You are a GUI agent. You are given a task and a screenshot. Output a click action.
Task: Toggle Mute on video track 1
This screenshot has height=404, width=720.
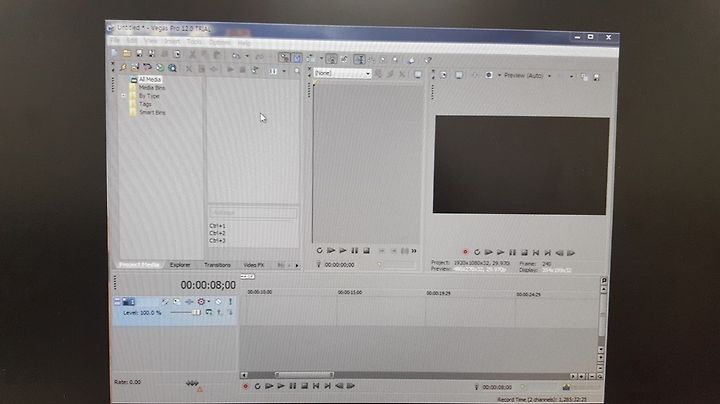click(219, 302)
